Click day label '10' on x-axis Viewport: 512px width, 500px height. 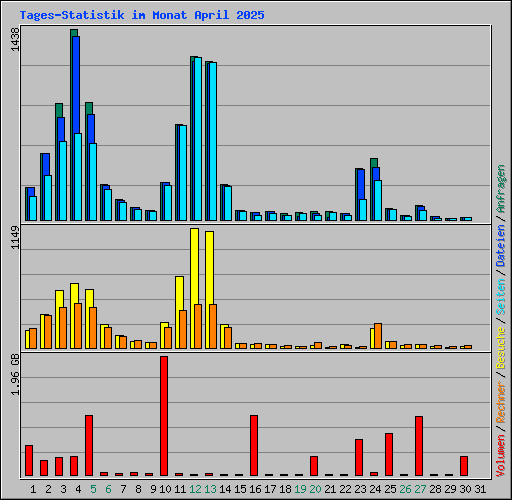165,489
